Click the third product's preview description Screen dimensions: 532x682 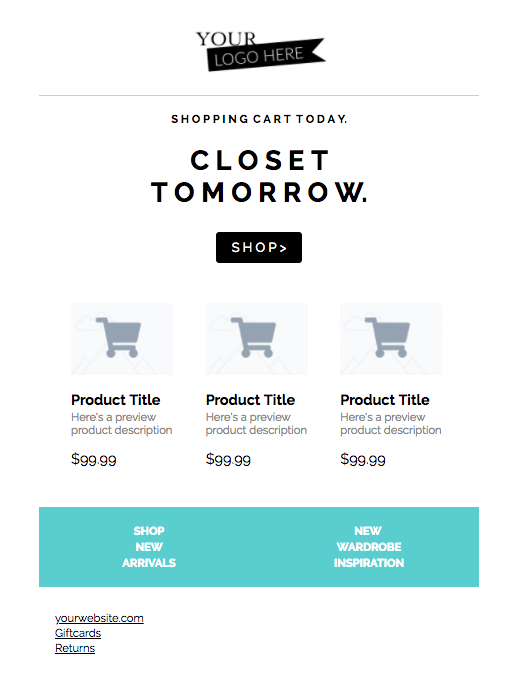pyautogui.click(x=391, y=424)
